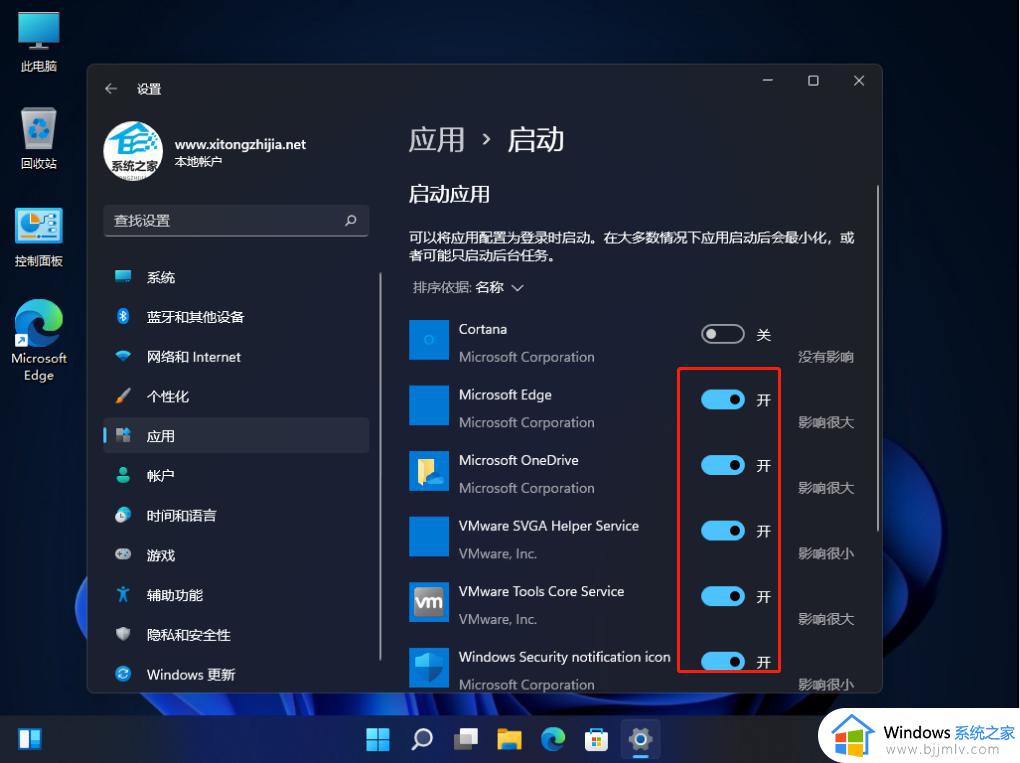Click the Microsoft Edge startup app icon

(x=429, y=405)
